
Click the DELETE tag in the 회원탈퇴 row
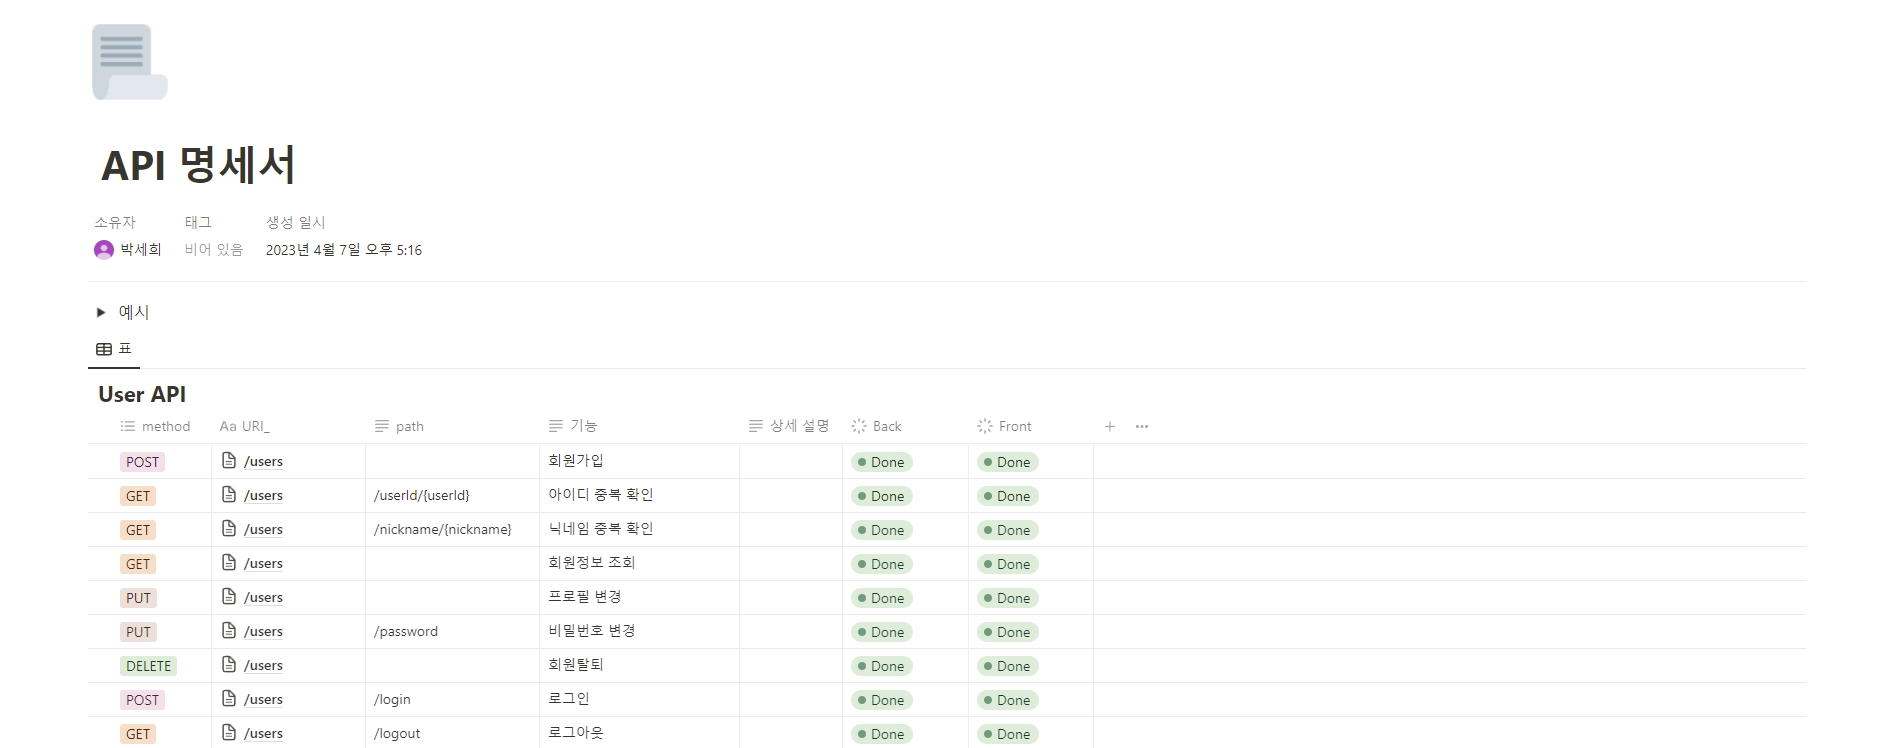point(148,666)
